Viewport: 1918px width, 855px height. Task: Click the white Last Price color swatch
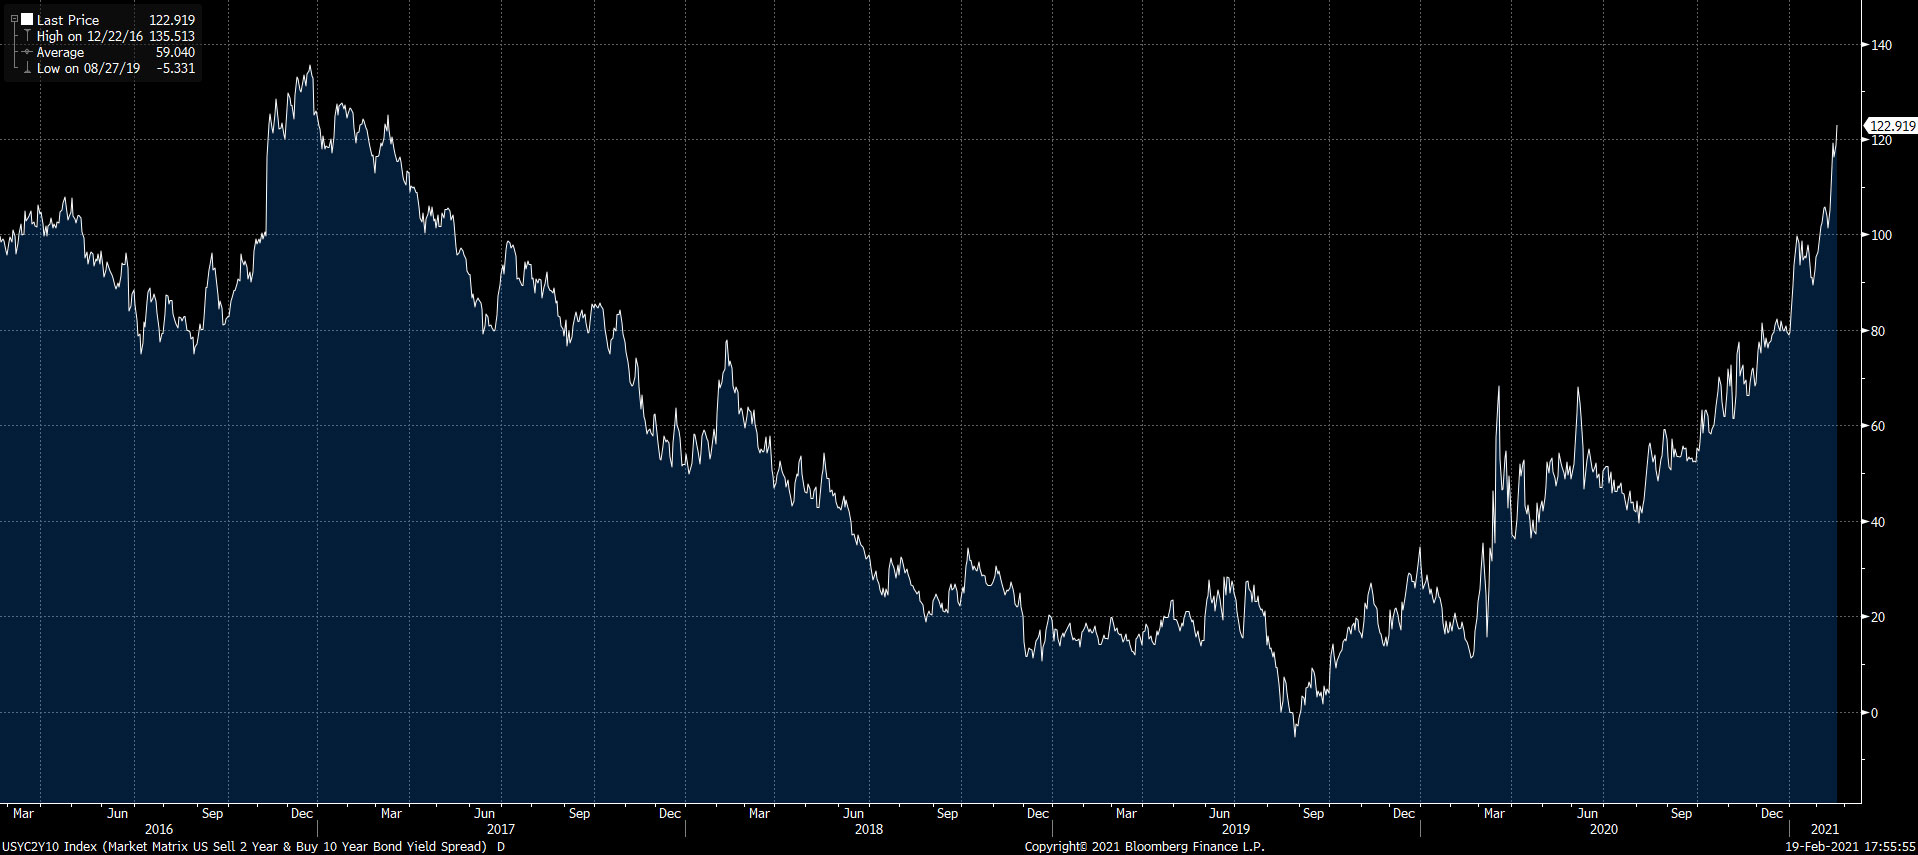coord(27,19)
